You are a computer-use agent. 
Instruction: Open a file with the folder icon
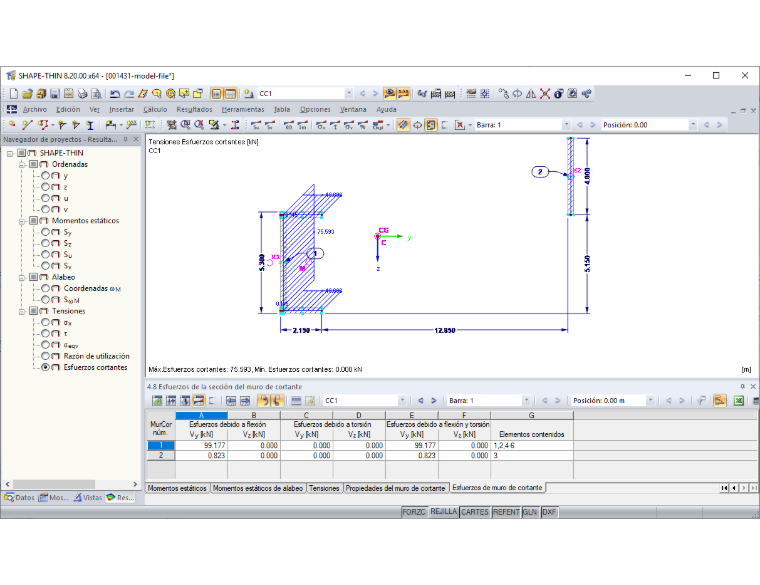pos(27,94)
